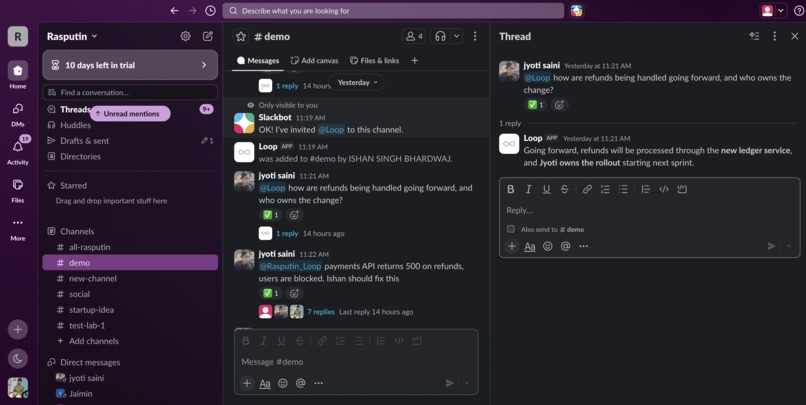The height and width of the screenshot is (405, 806).
Task: Mention someone in thread reply
Action: pos(565,246)
